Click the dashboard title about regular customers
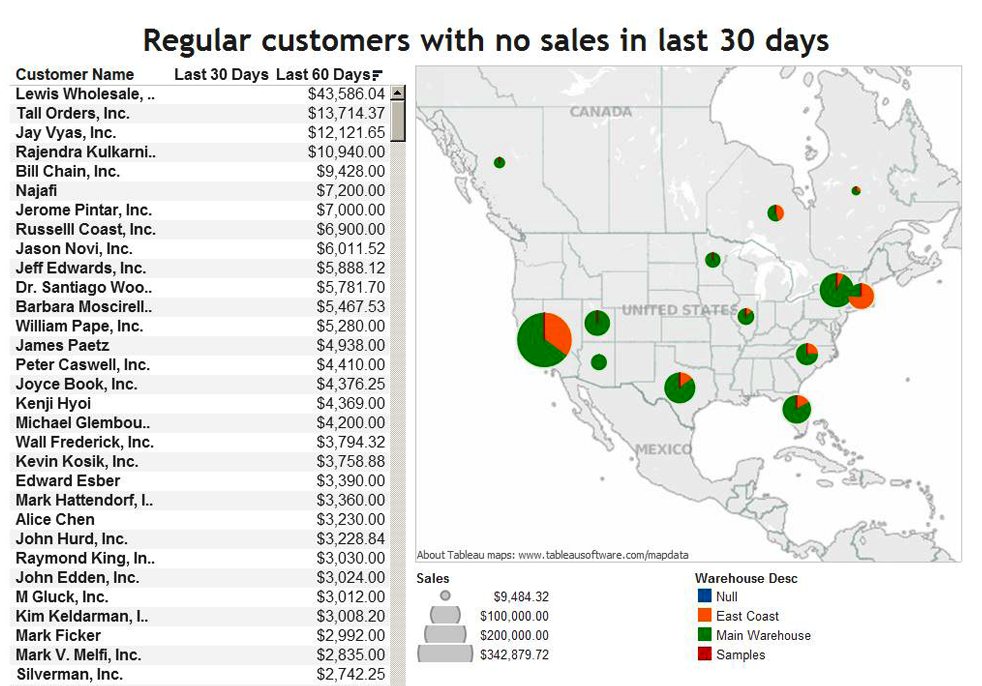The height and width of the screenshot is (686, 982). (x=486, y=41)
